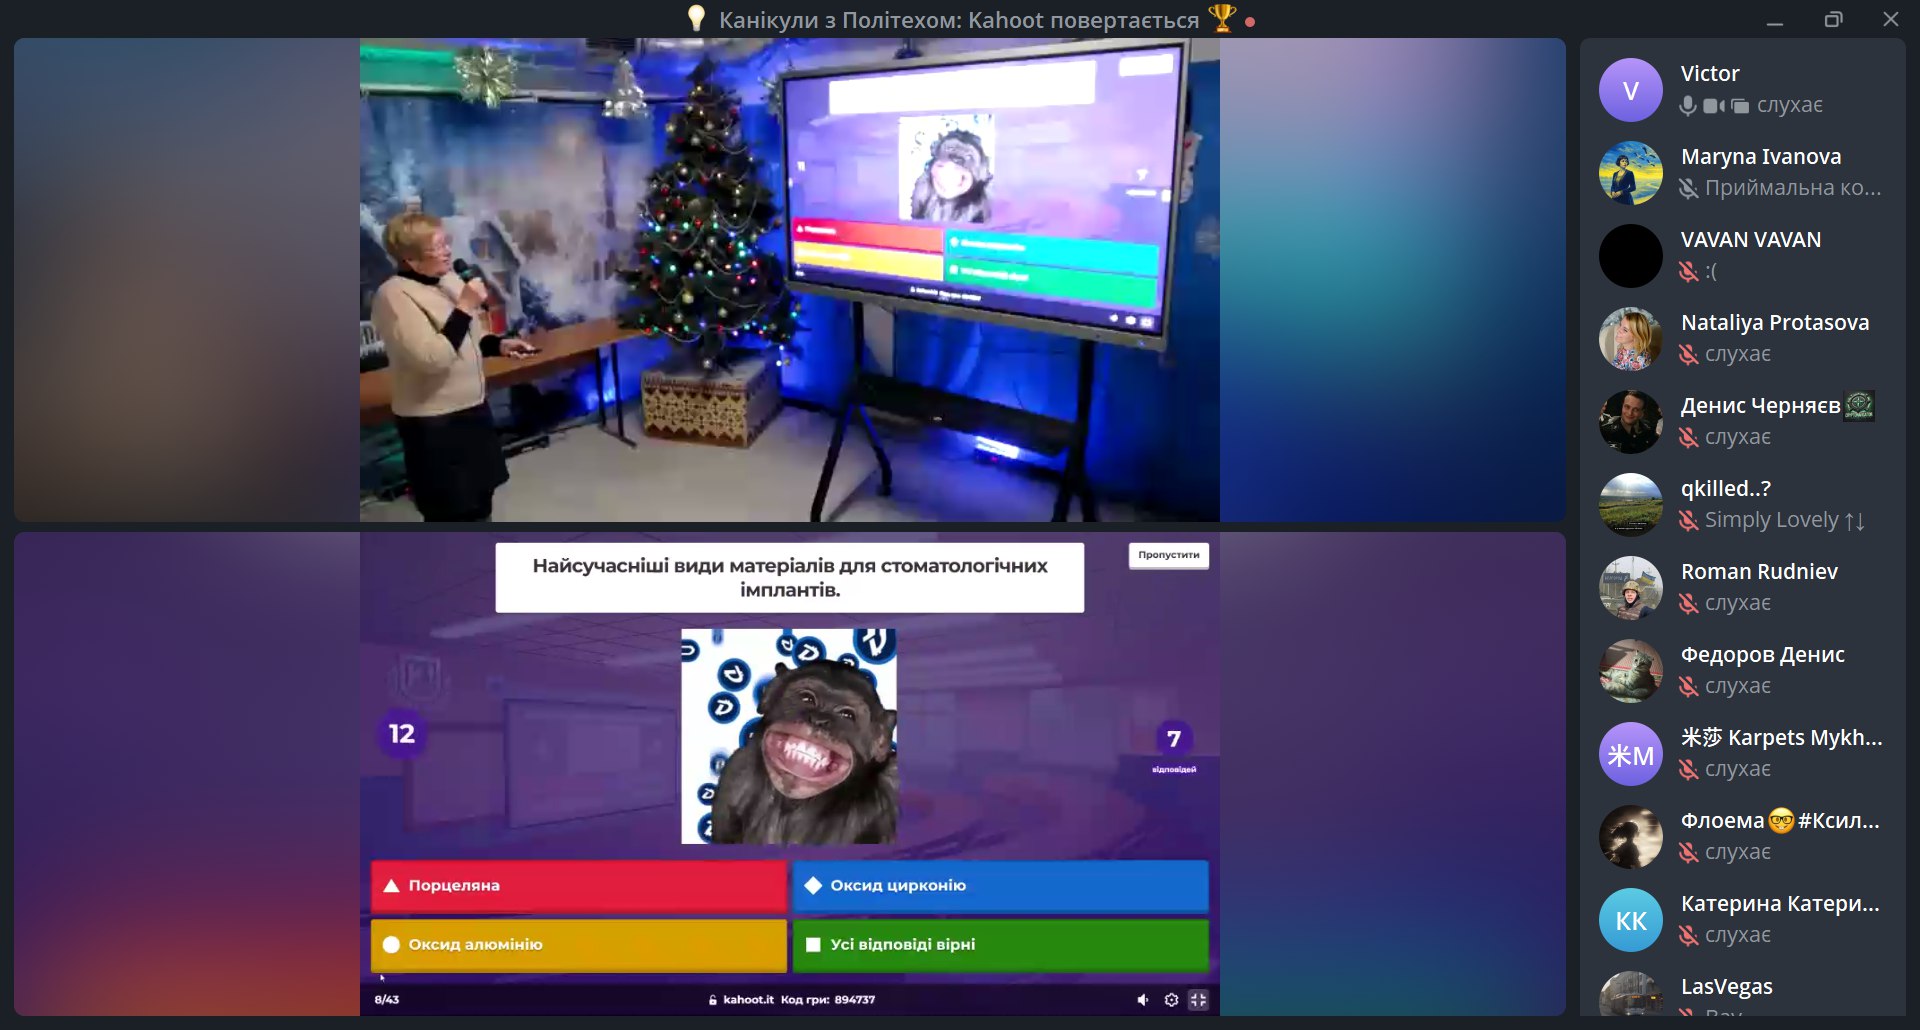The image size is (1920, 1030).
Task: Choose the blue answer Оксид цирконію
Action: 1000,886
